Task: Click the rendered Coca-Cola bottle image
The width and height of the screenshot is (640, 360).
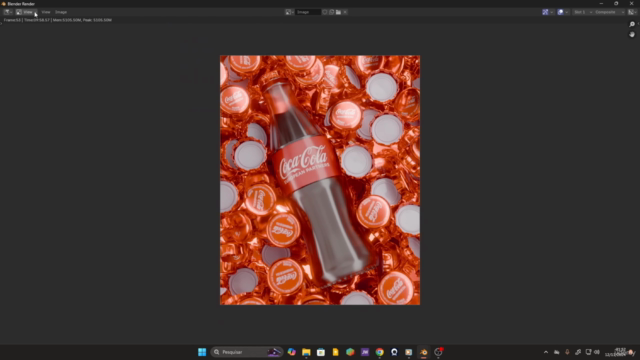Action: 320,180
